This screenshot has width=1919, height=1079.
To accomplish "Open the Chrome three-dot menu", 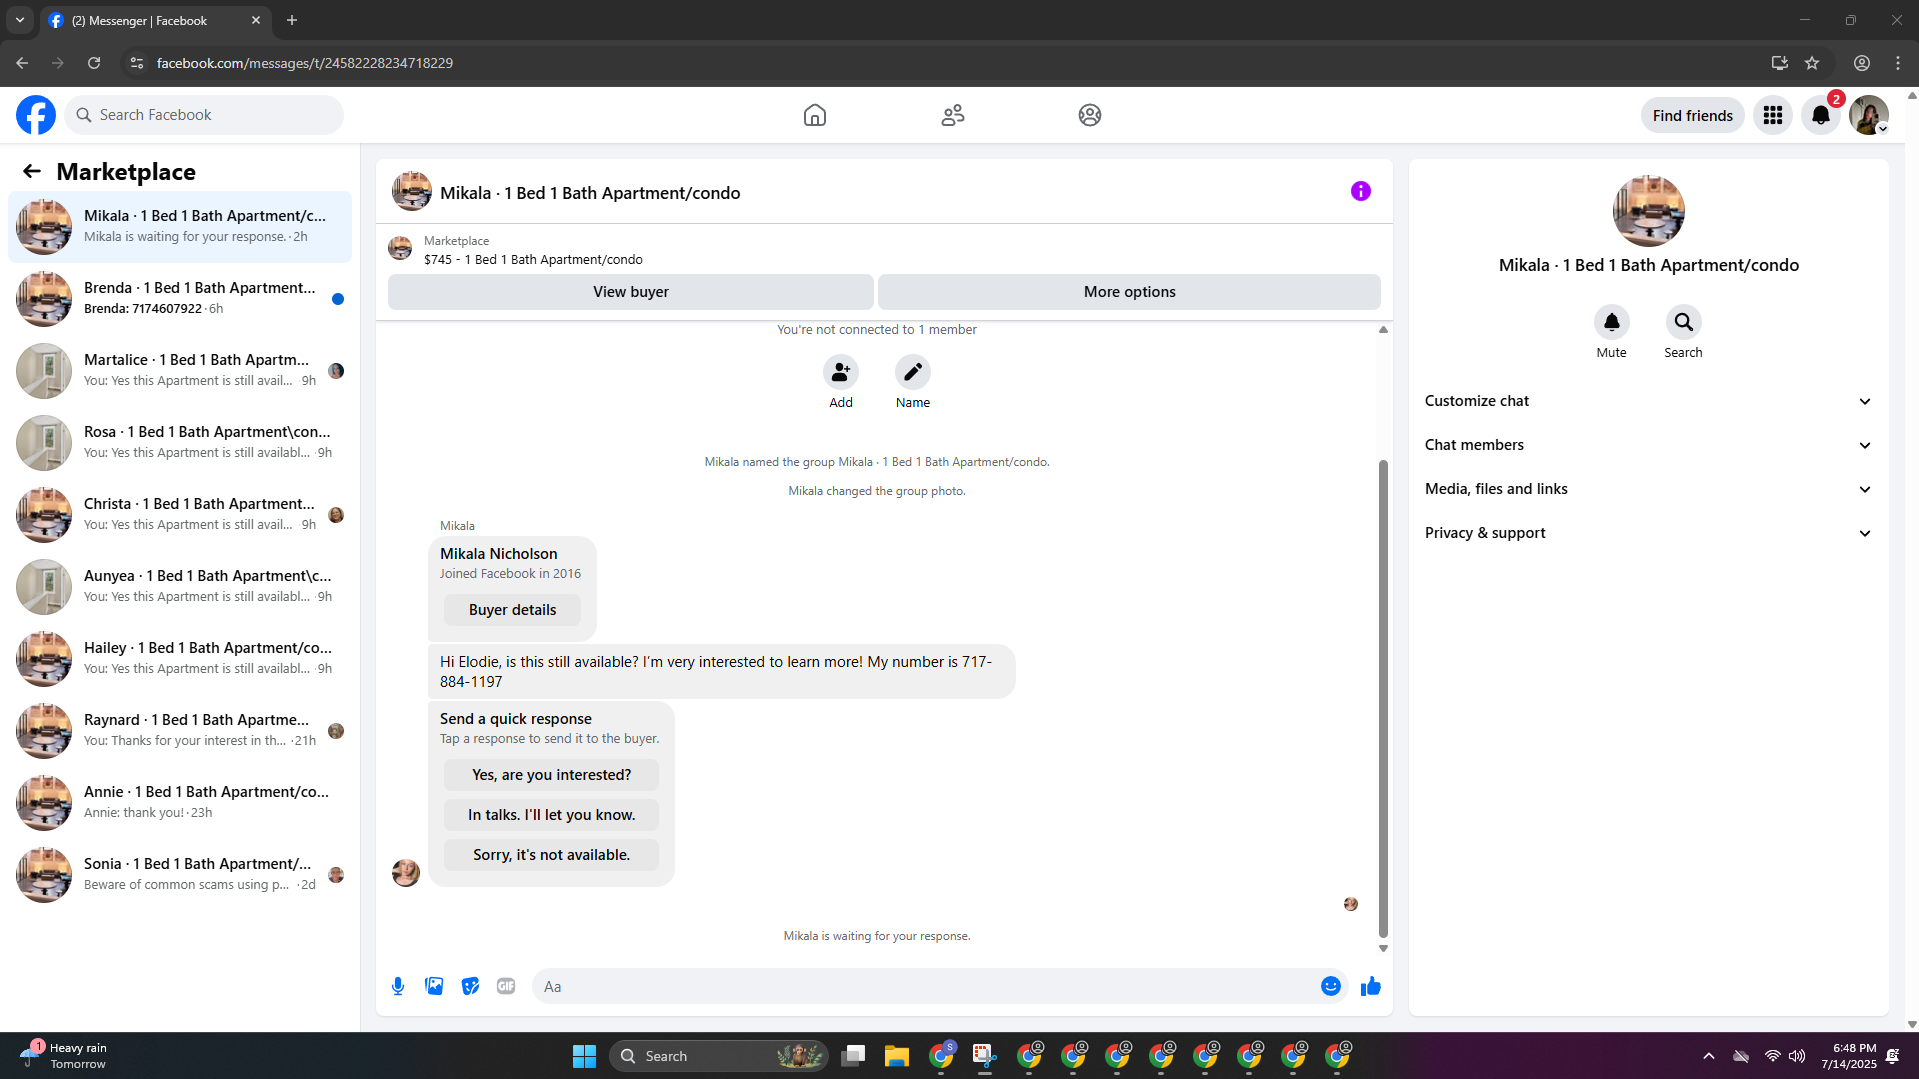I will click(1898, 63).
